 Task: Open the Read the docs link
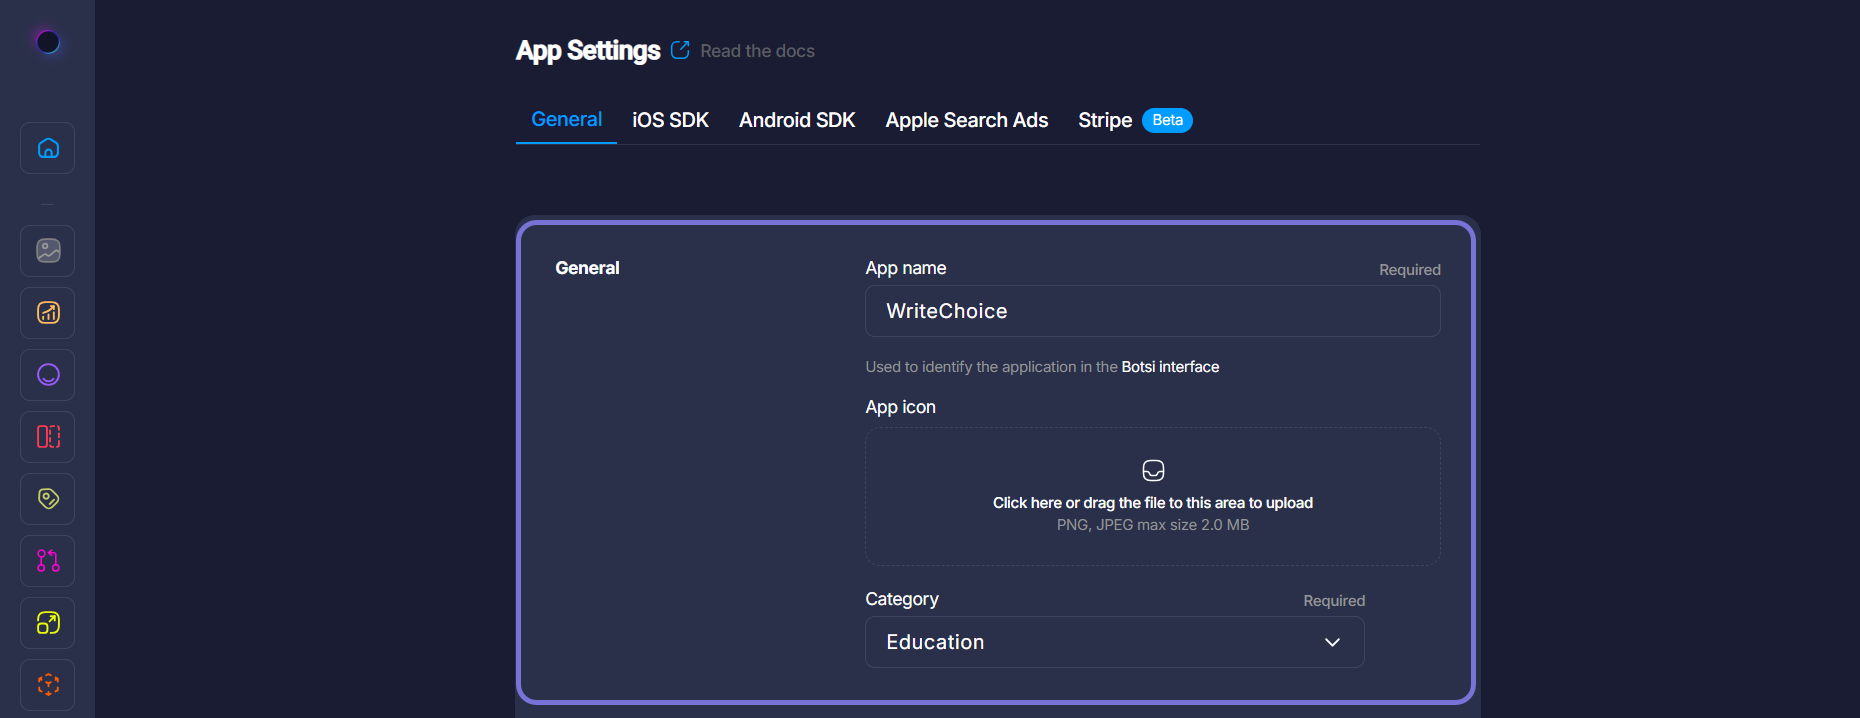click(757, 51)
